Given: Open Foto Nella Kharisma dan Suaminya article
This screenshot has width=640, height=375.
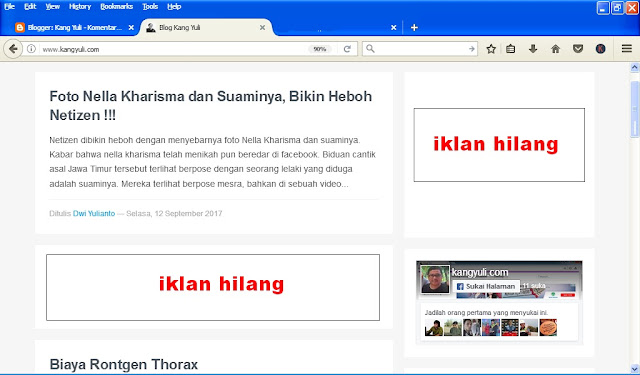Looking at the screenshot, I should pyautogui.click(x=211, y=106).
